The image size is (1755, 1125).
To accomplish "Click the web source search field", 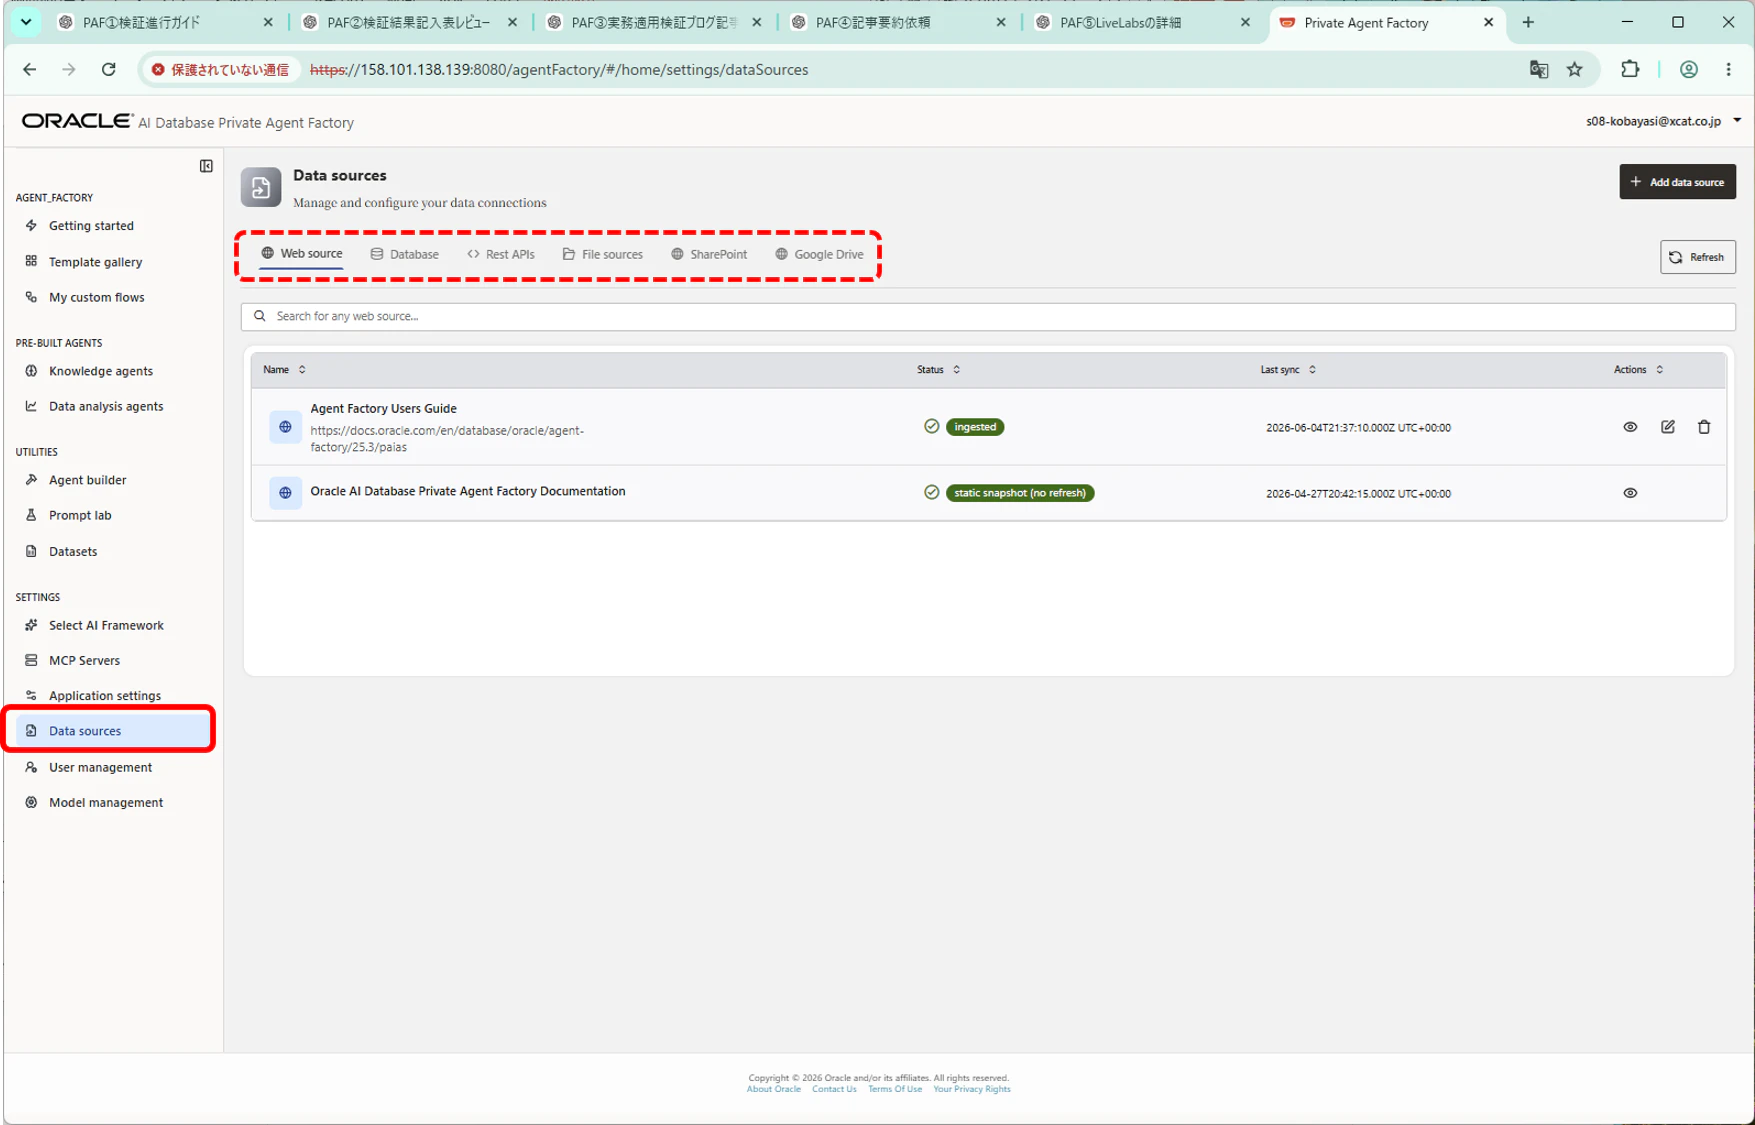I will click(988, 316).
